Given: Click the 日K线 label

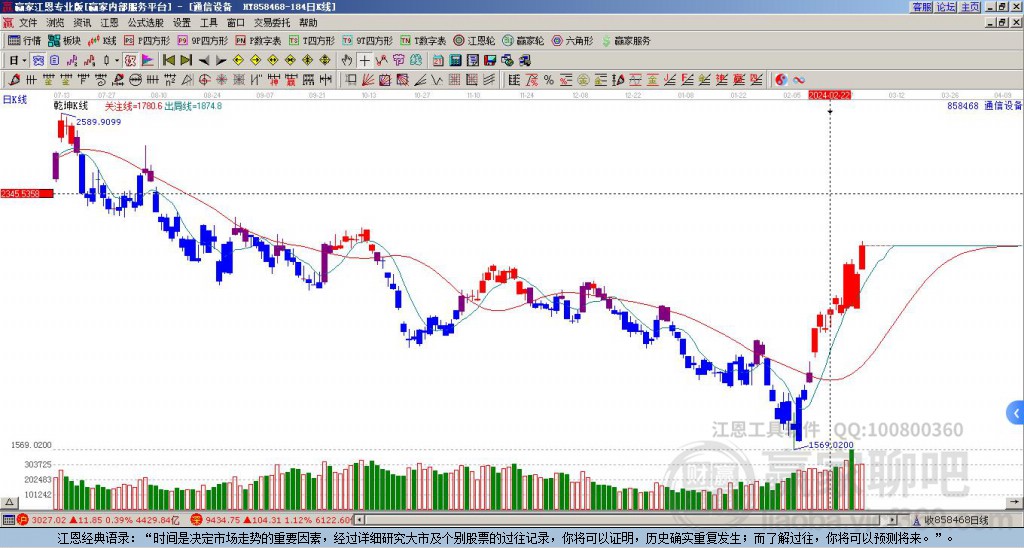Looking at the screenshot, I should pos(15,100).
